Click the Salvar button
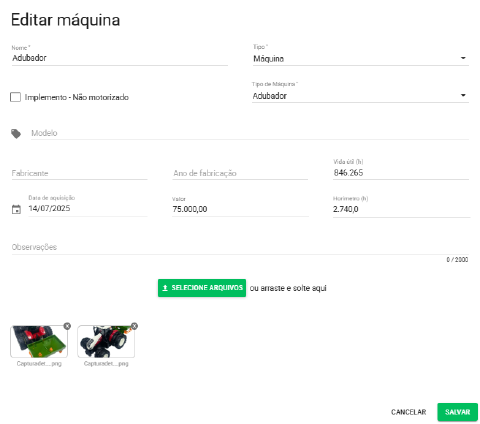 pyautogui.click(x=457, y=412)
